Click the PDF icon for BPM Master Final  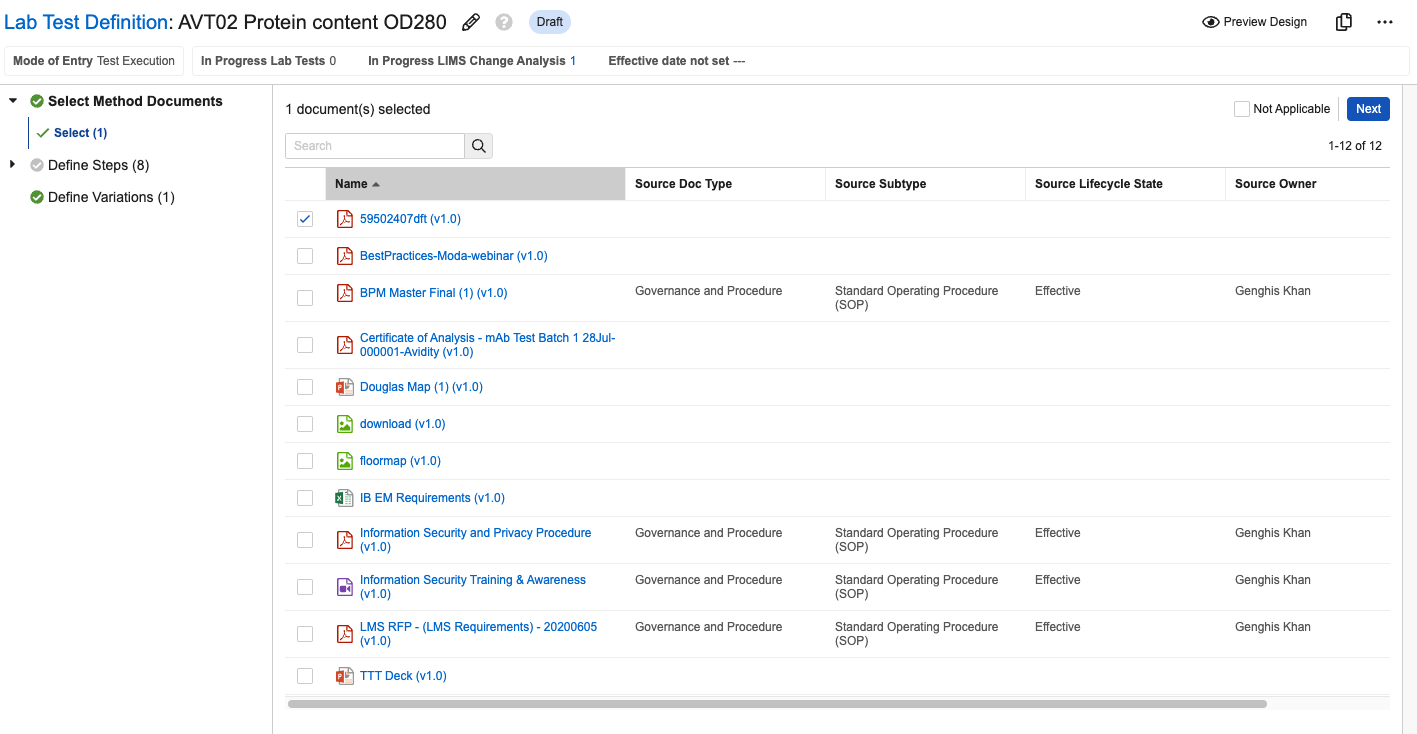pyautogui.click(x=345, y=293)
